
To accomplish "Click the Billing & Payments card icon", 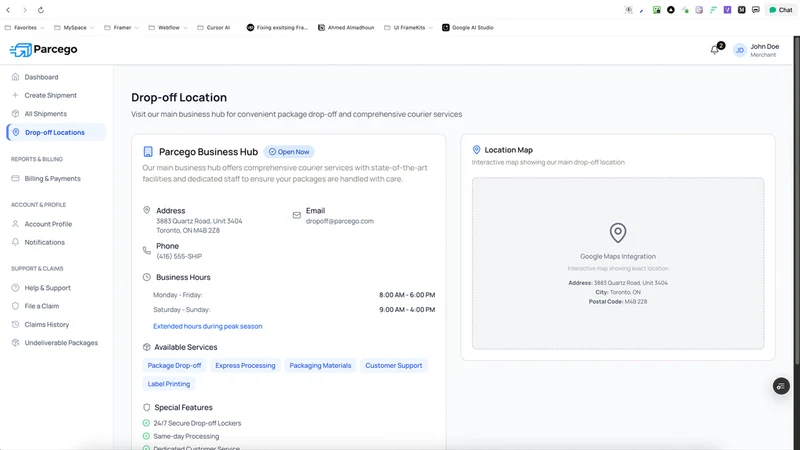I will click(15, 179).
